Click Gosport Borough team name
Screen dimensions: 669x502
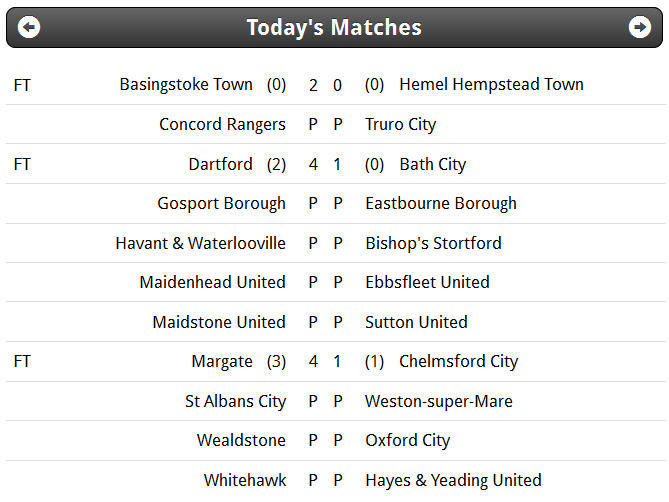pos(221,203)
